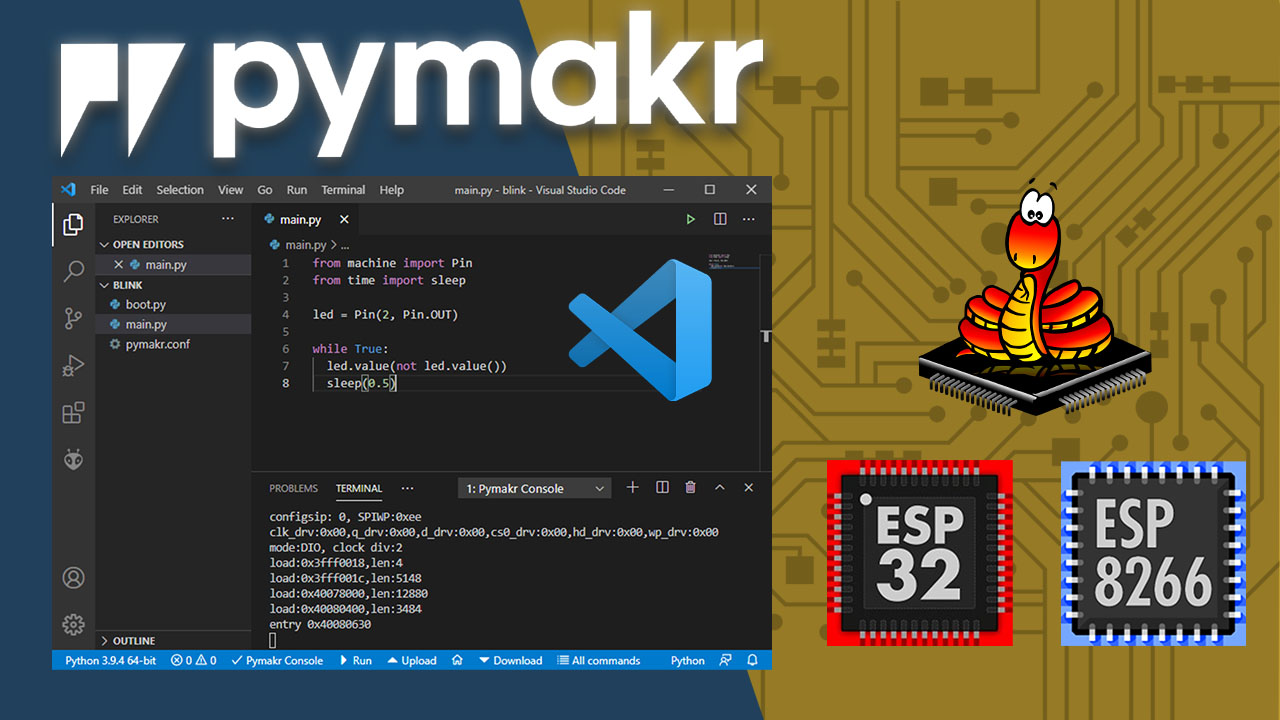
Task: Run the Python file from editor toolbar
Action: [x=690, y=219]
